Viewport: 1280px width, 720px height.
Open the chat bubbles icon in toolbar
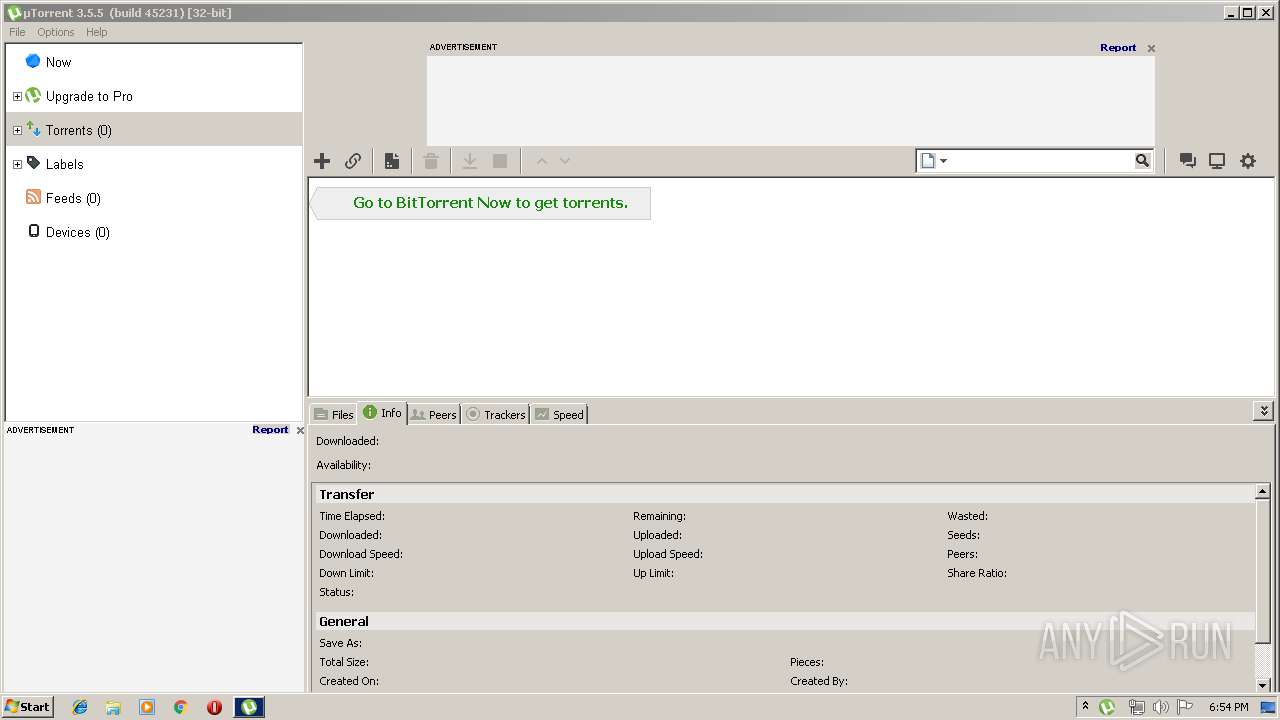[x=1188, y=161]
